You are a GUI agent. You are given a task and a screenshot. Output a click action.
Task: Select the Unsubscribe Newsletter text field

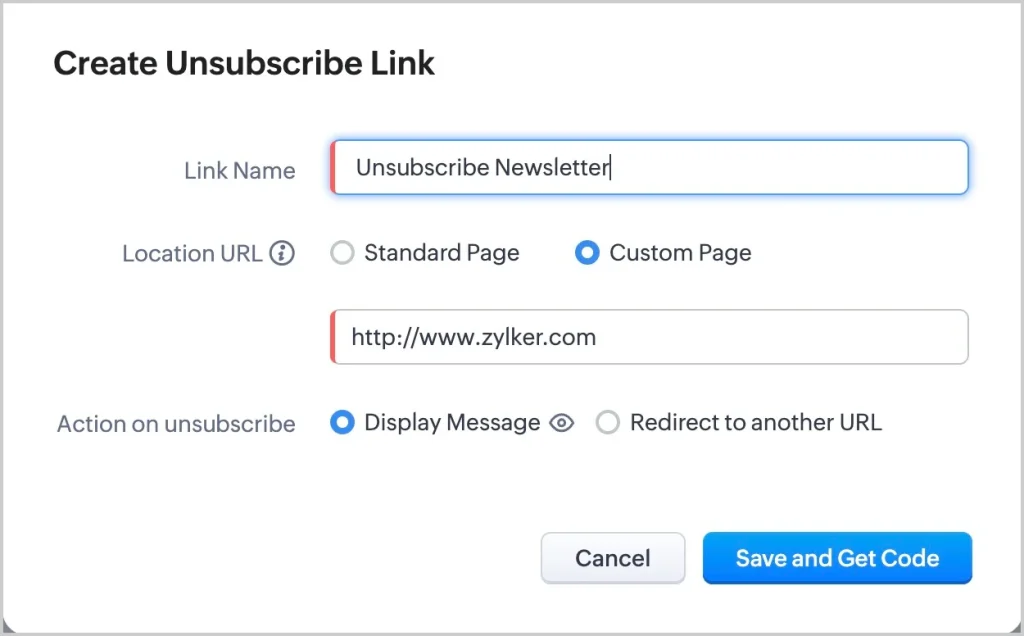[x=650, y=167]
